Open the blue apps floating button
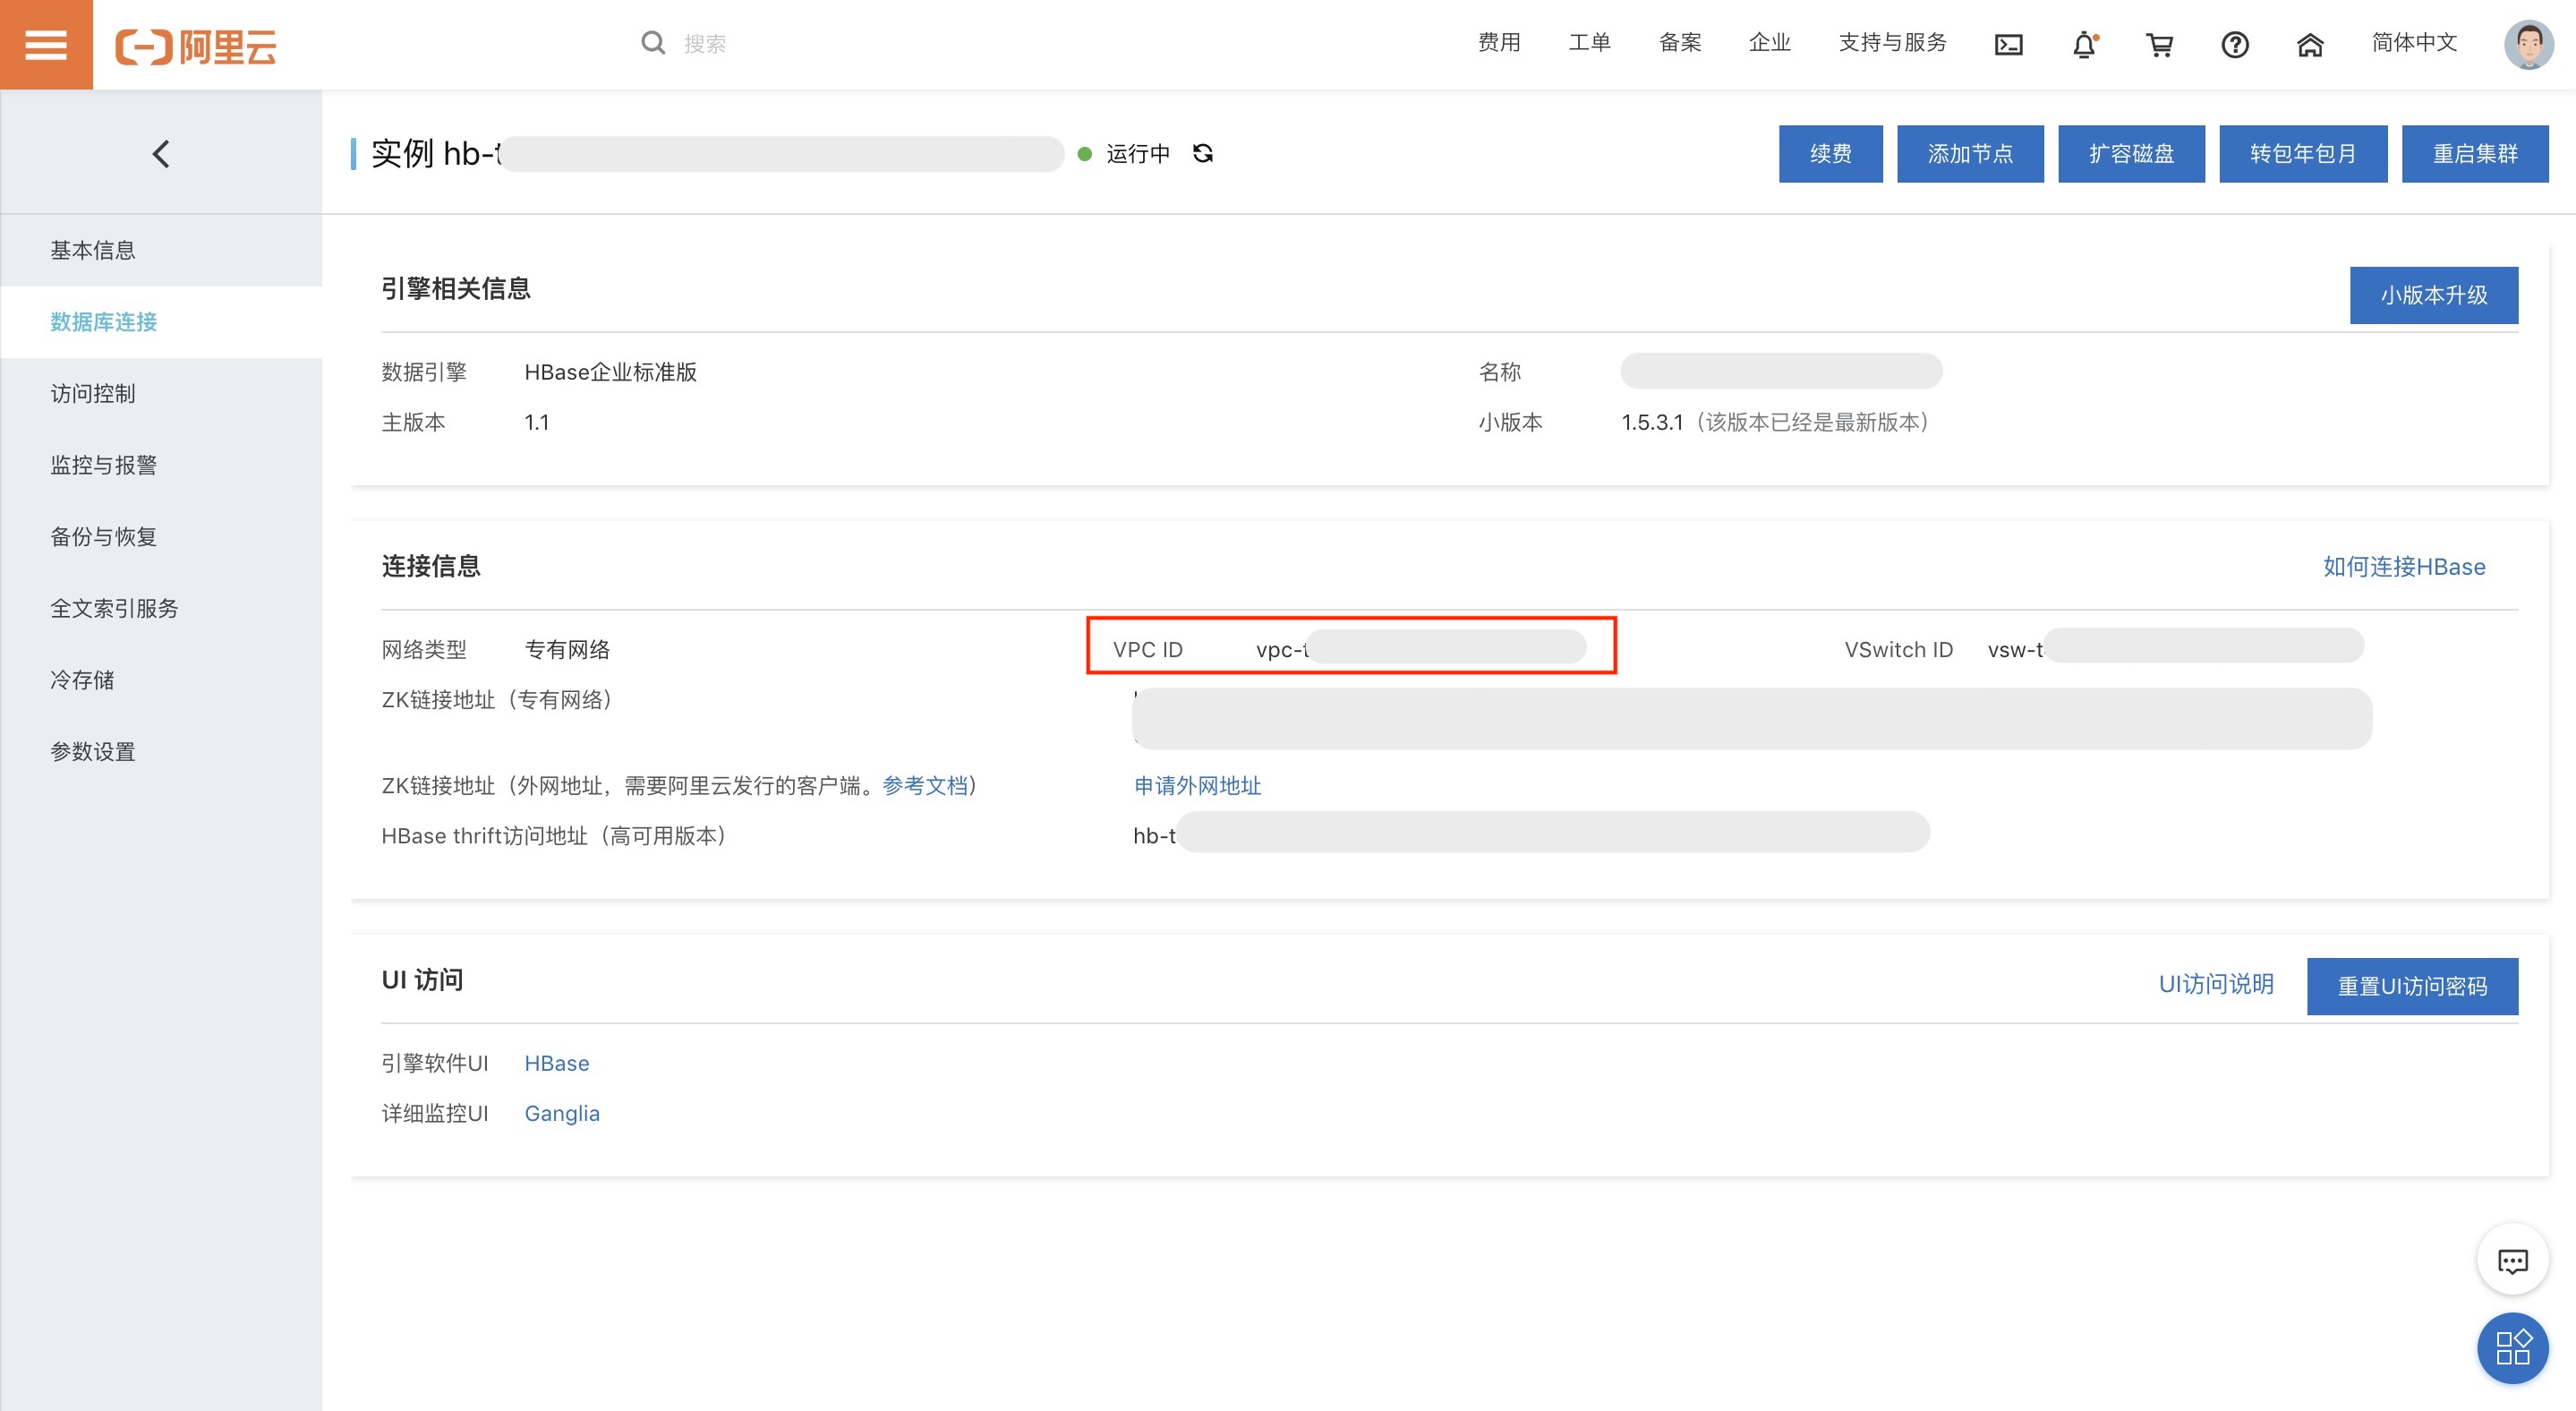The width and height of the screenshot is (2576, 1411). [x=2512, y=1348]
